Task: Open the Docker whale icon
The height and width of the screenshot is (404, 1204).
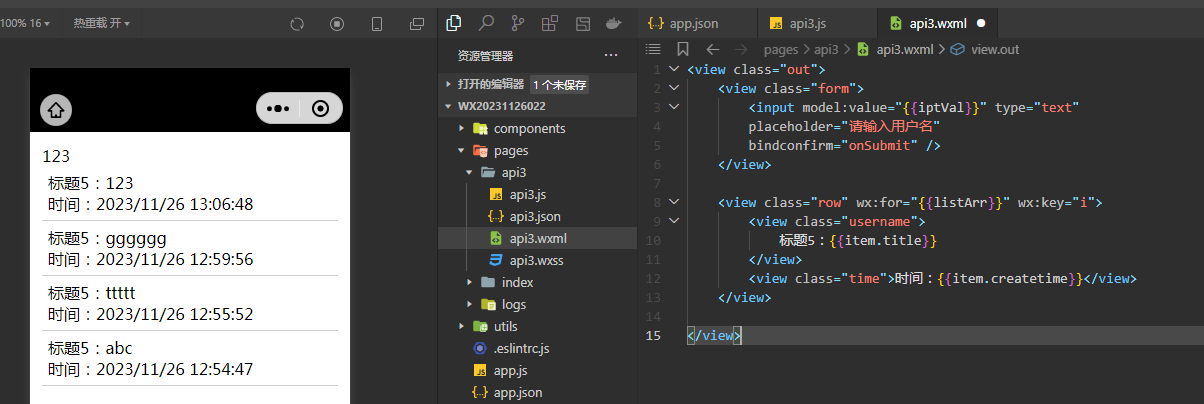Action: click(615, 23)
